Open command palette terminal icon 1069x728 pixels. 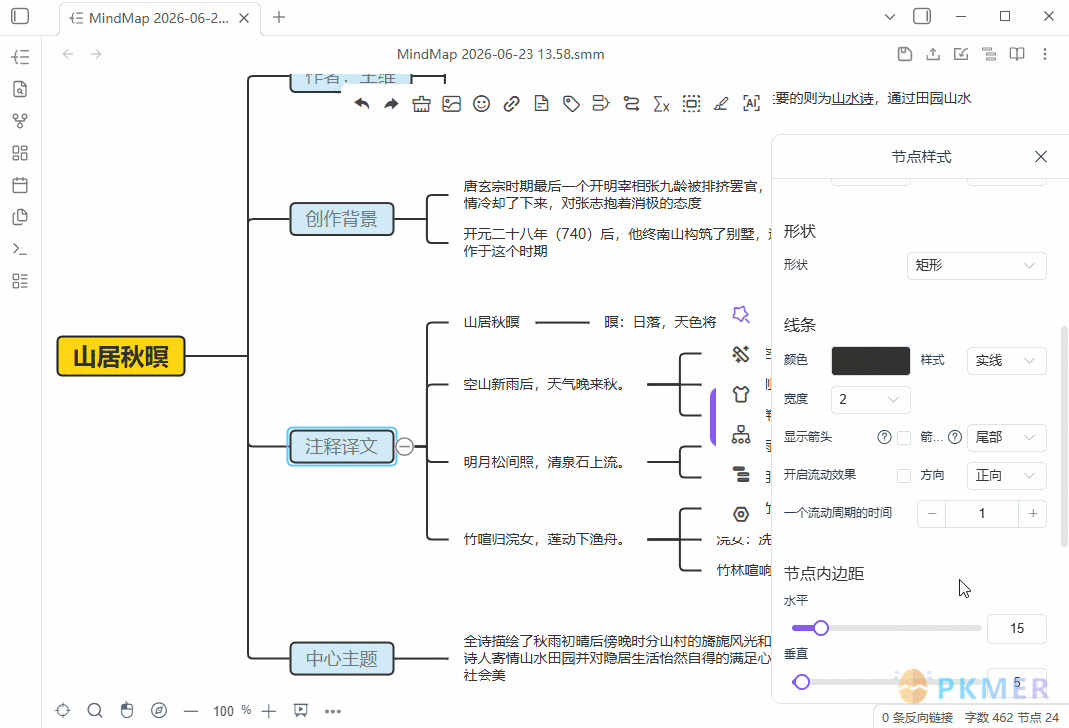[20, 249]
